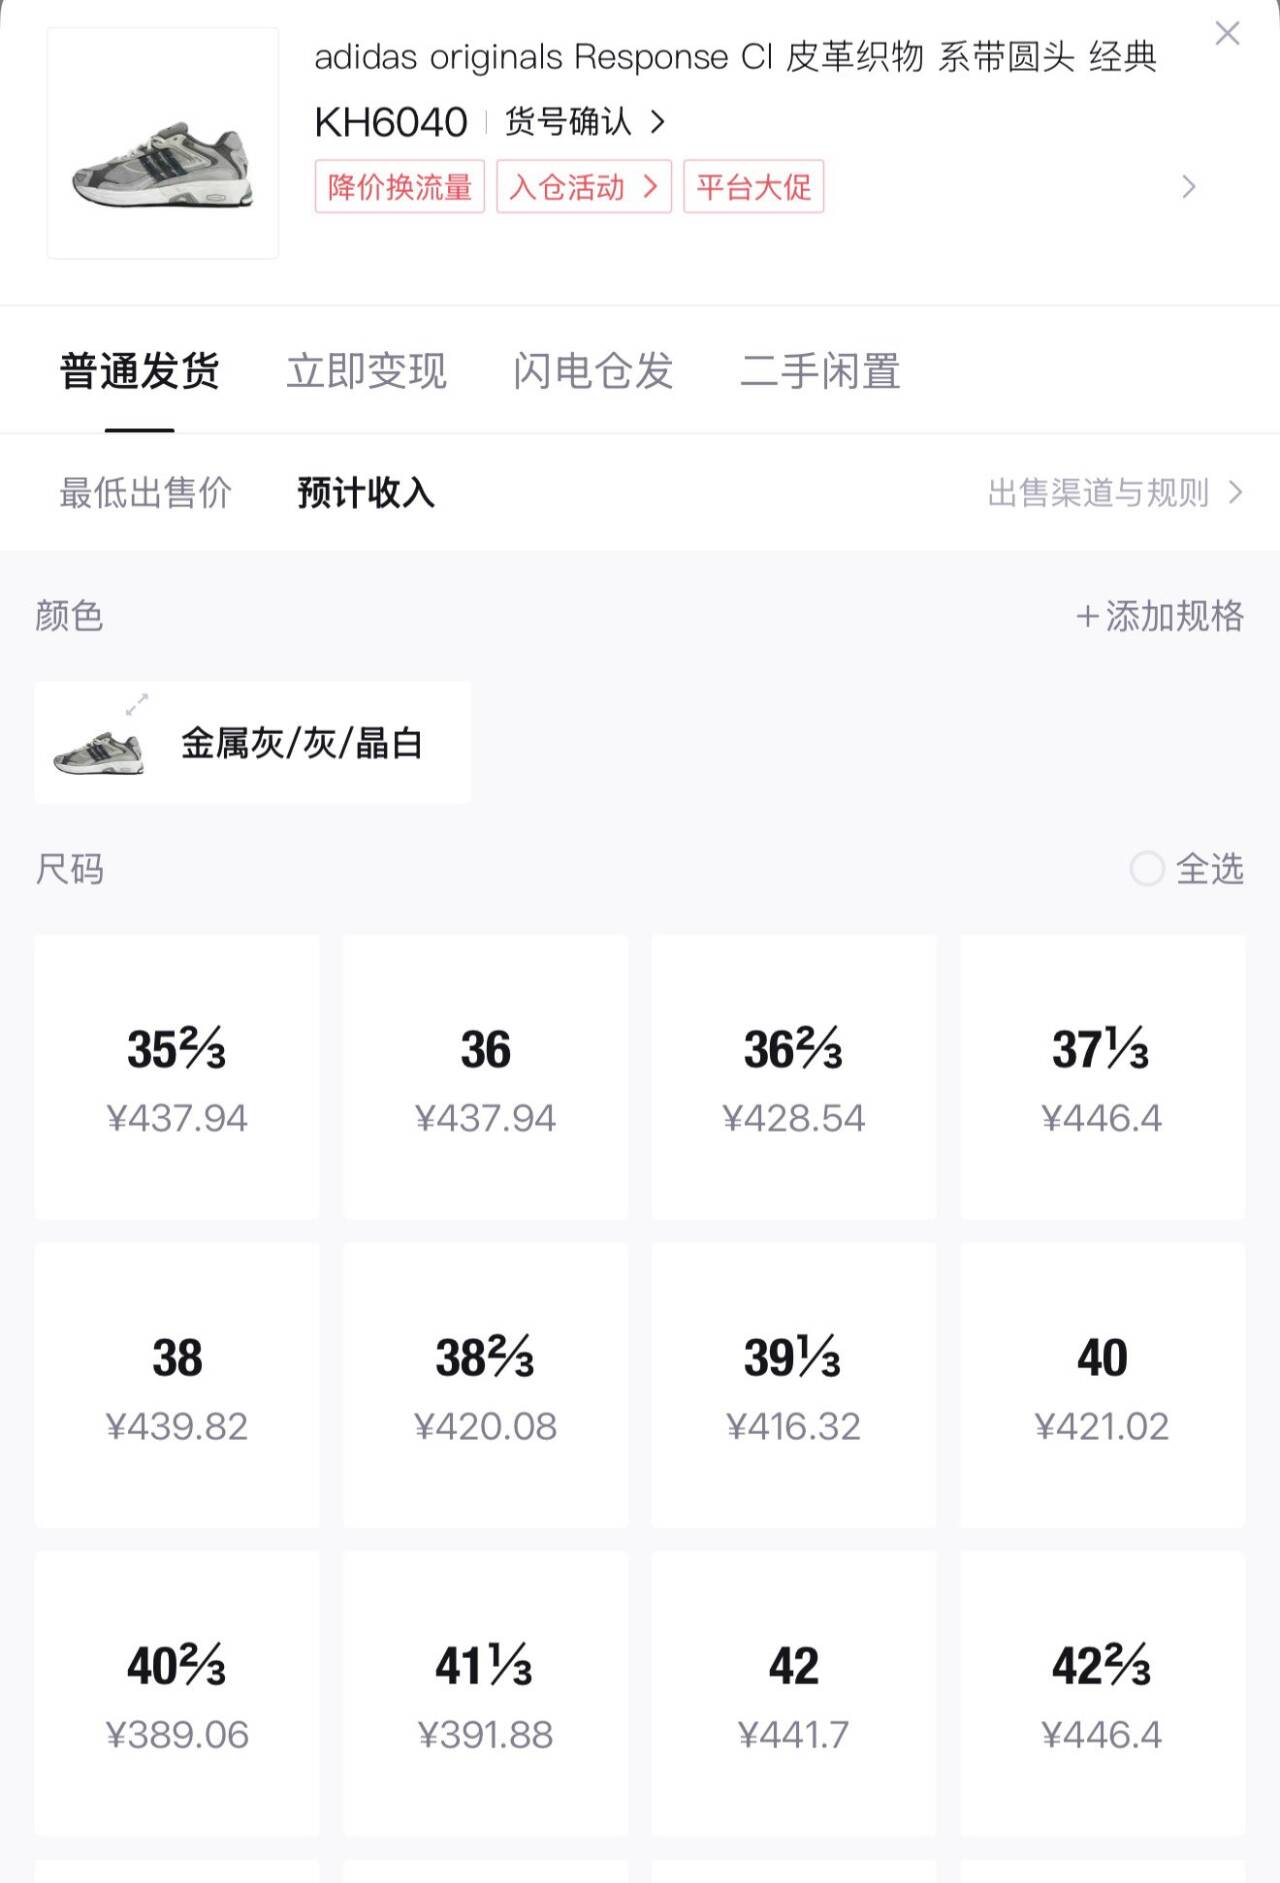Switch to 闪电仓发 tab

tap(593, 371)
